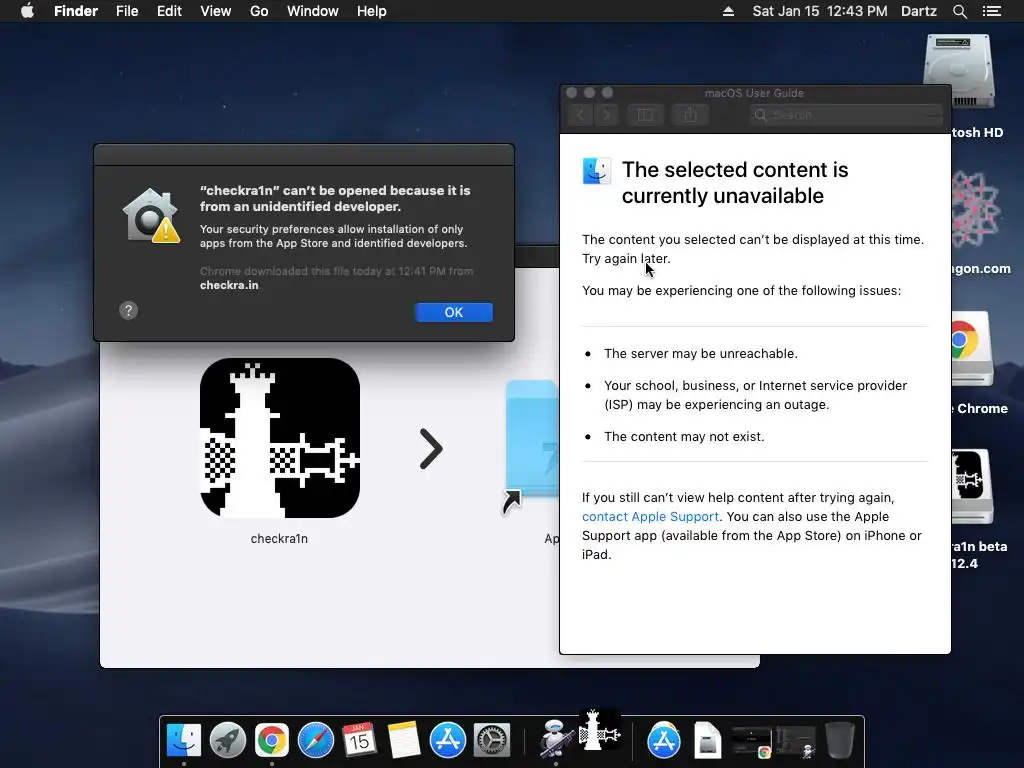
Task: Click the checkra1n app icon in installer
Action: [x=280, y=438]
